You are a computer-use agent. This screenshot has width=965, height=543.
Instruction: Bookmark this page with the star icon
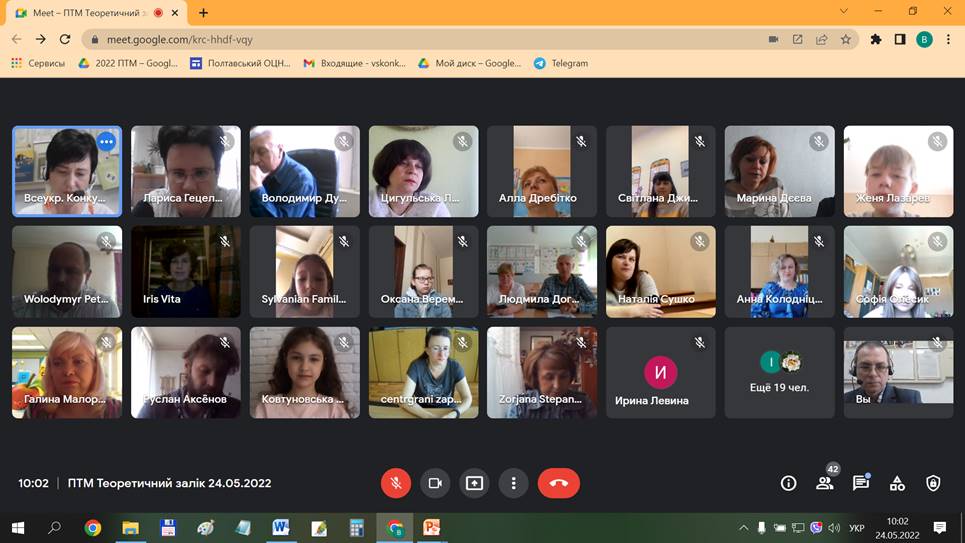(x=846, y=39)
